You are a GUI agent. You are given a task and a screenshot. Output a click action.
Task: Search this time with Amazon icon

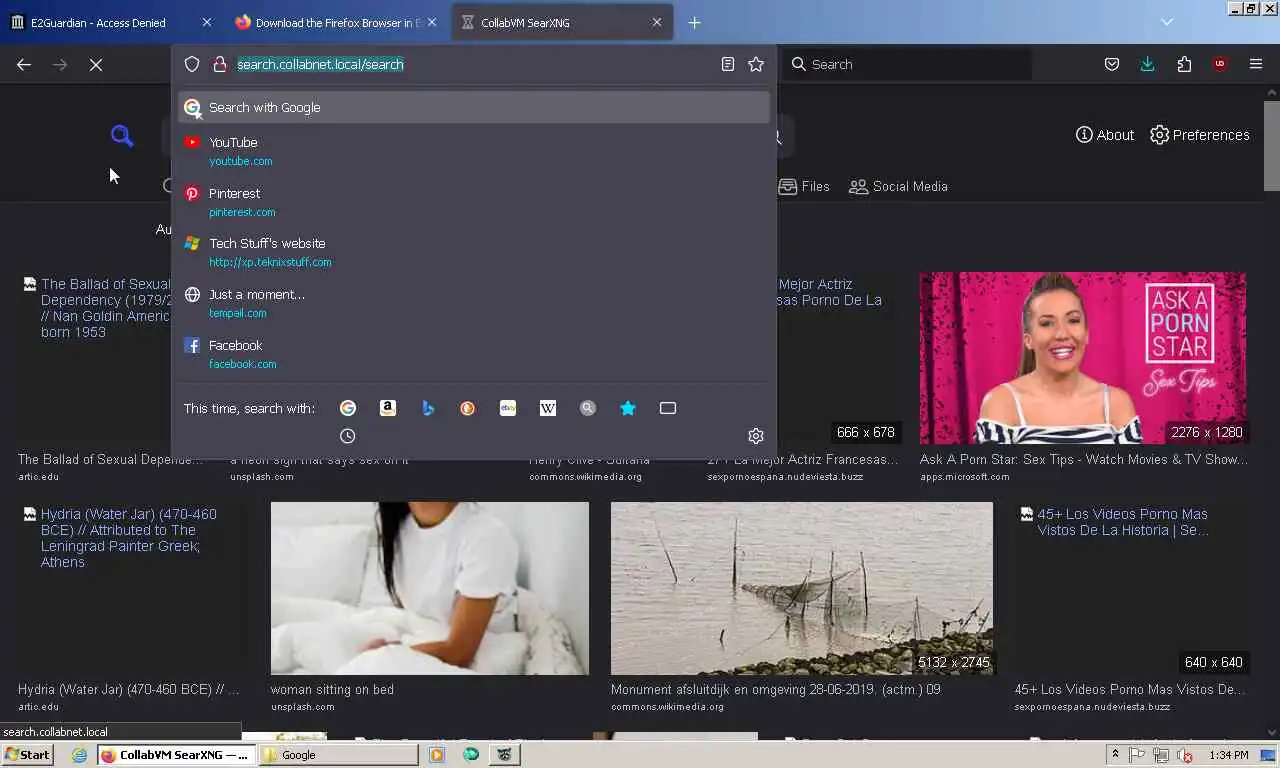click(x=388, y=408)
